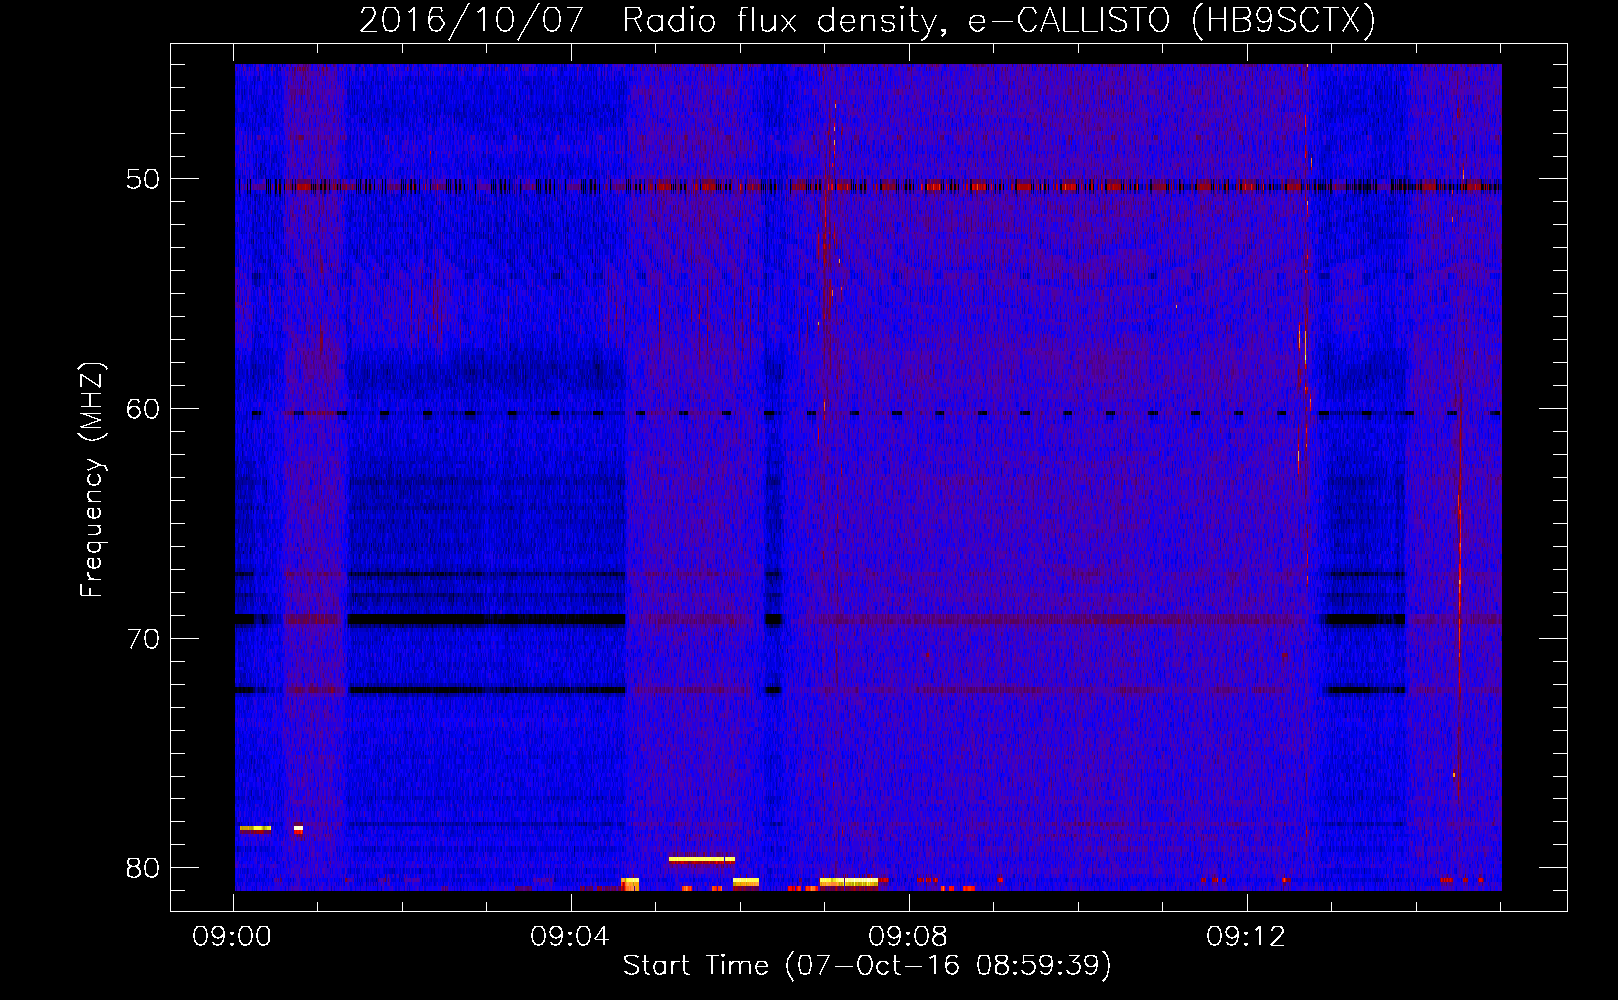Click the '60' frequency tick label
1618x1000 pixels.
click(143, 408)
